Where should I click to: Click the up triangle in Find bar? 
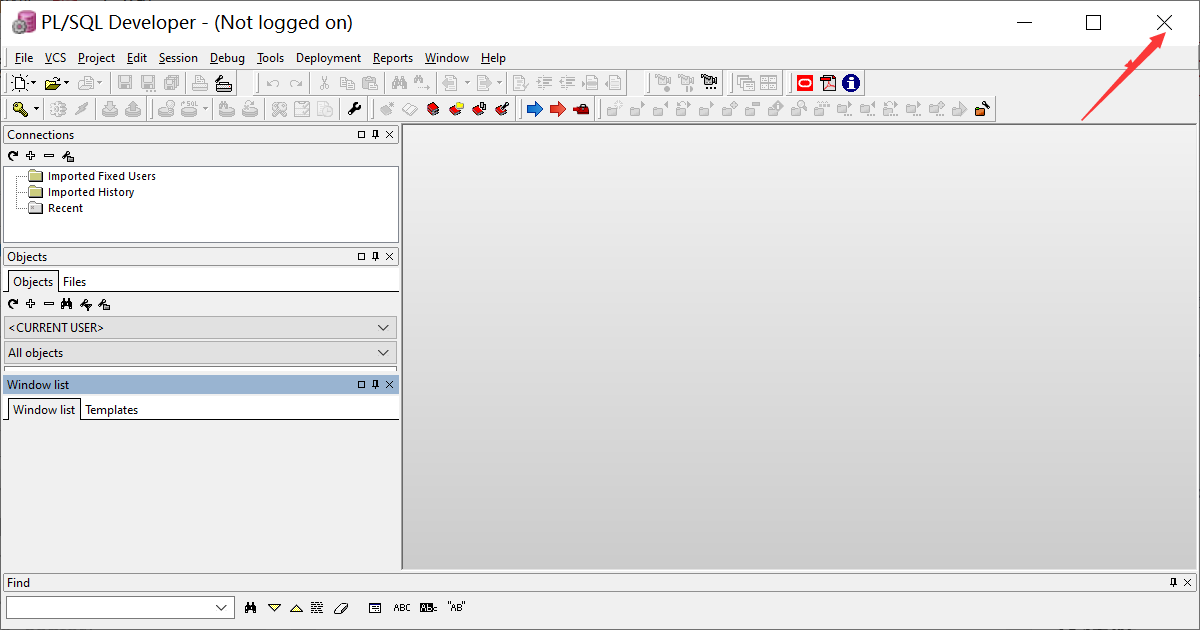296,607
